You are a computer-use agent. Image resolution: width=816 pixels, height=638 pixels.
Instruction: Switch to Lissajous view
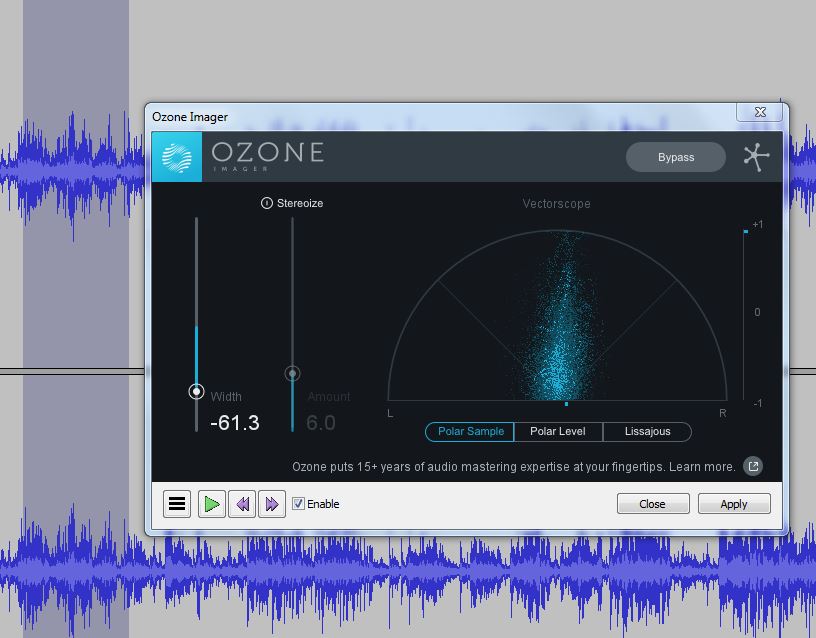[x=647, y=431]
